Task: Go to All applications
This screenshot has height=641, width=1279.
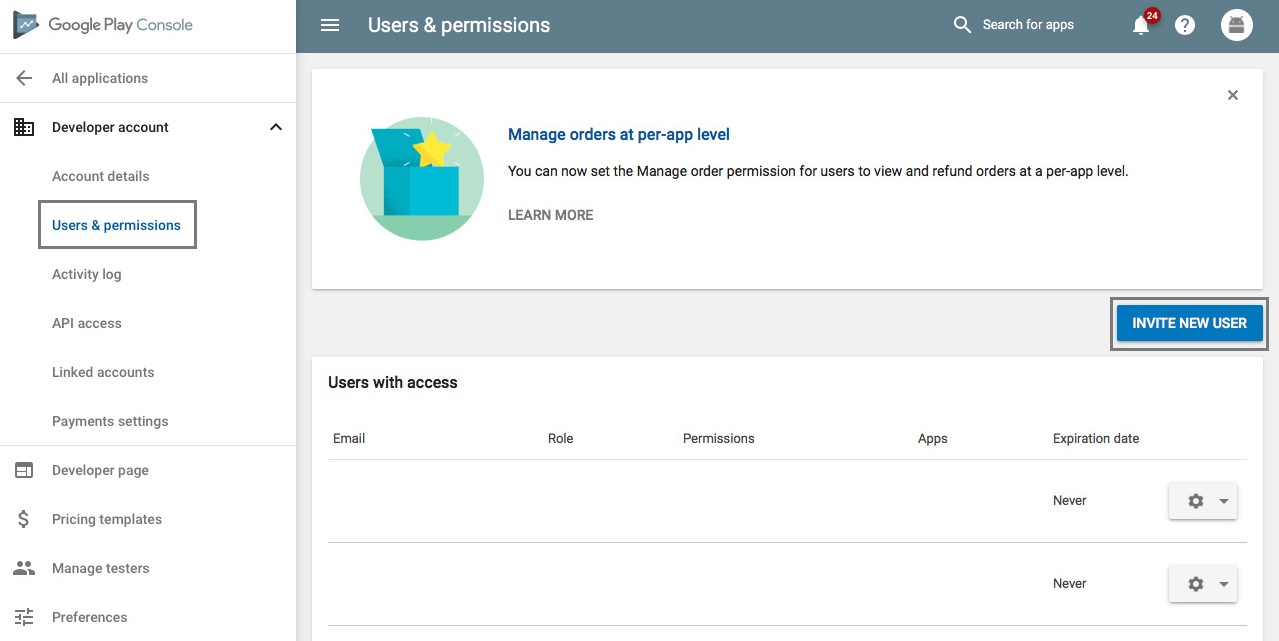Action: point(100,78)
